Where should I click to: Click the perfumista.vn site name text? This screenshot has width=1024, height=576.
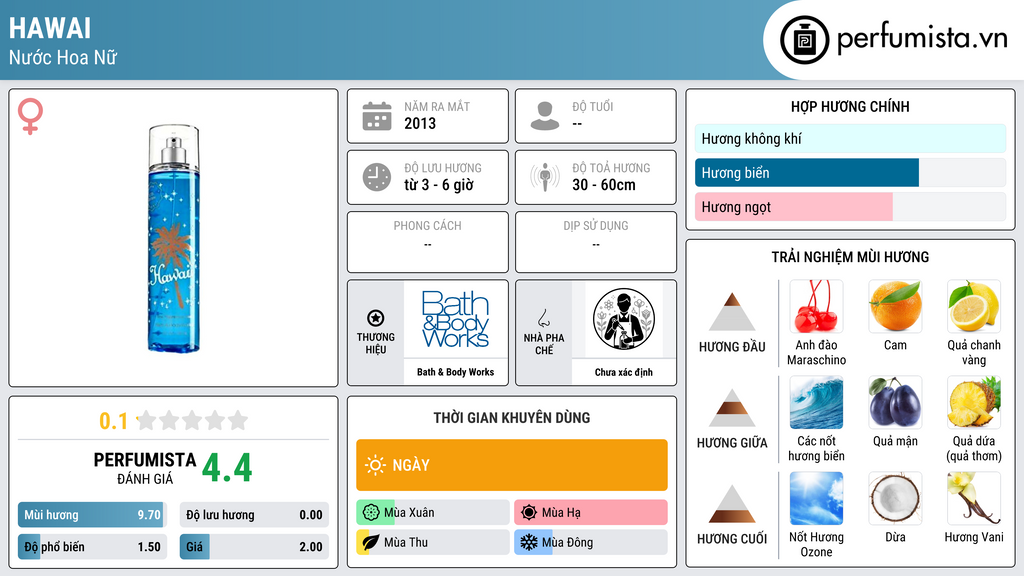(x=922, y=39)
